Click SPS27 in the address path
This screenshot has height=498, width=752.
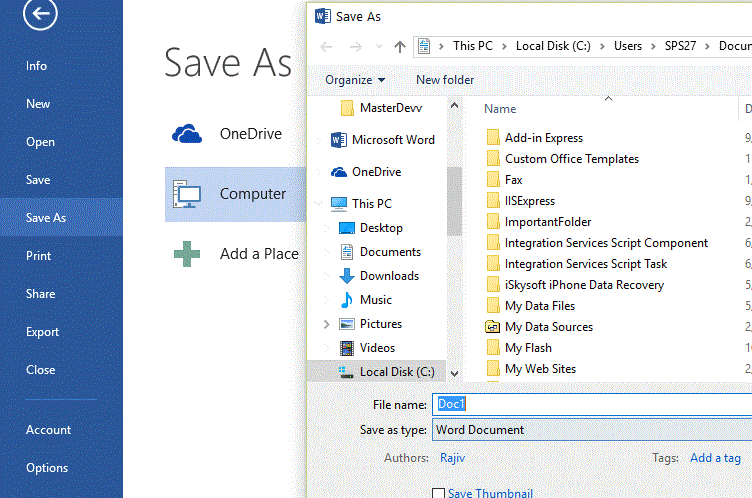680,46
